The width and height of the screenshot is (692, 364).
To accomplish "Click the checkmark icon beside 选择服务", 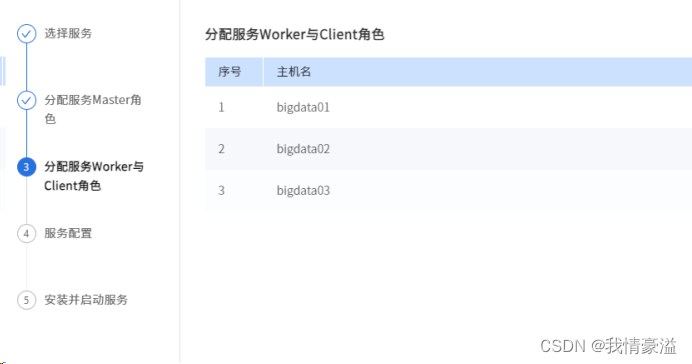I will point(26,34).
